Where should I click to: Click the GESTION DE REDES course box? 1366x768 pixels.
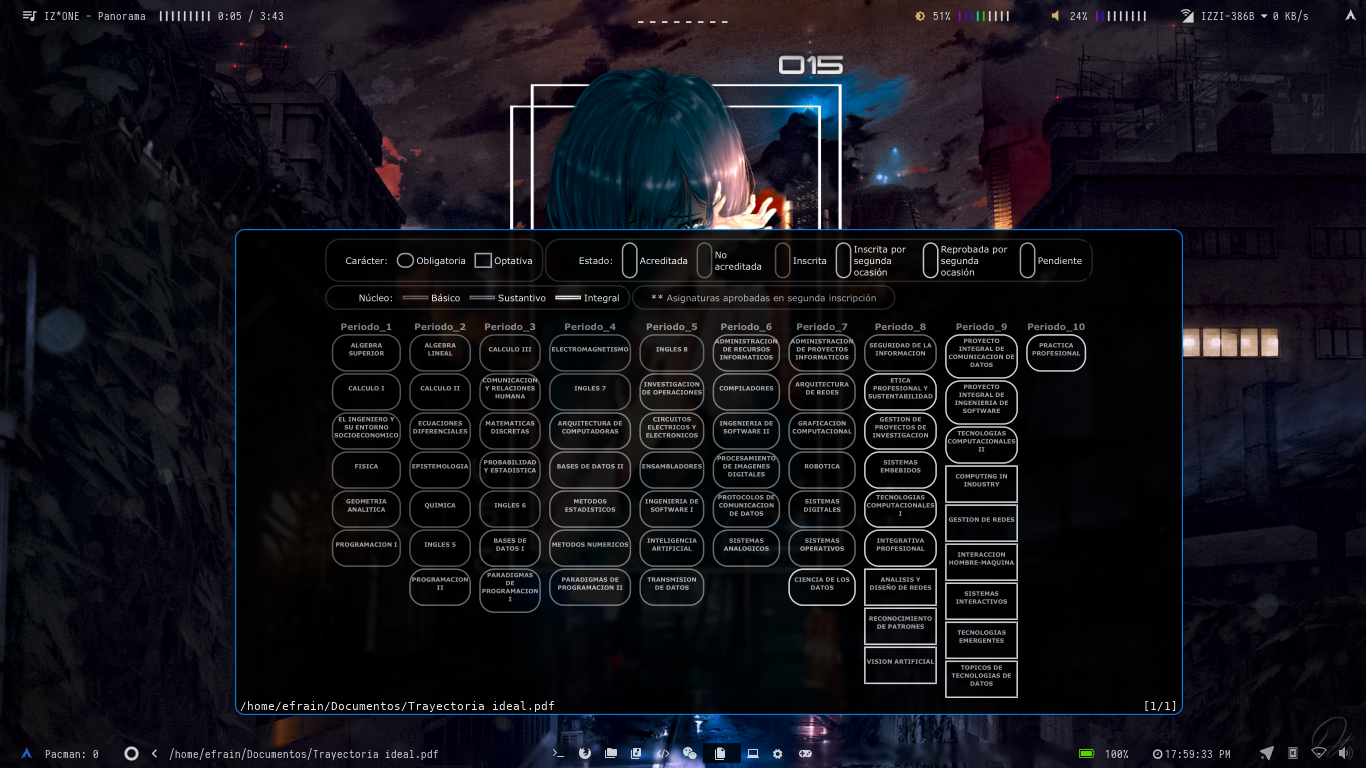point(981,523)
